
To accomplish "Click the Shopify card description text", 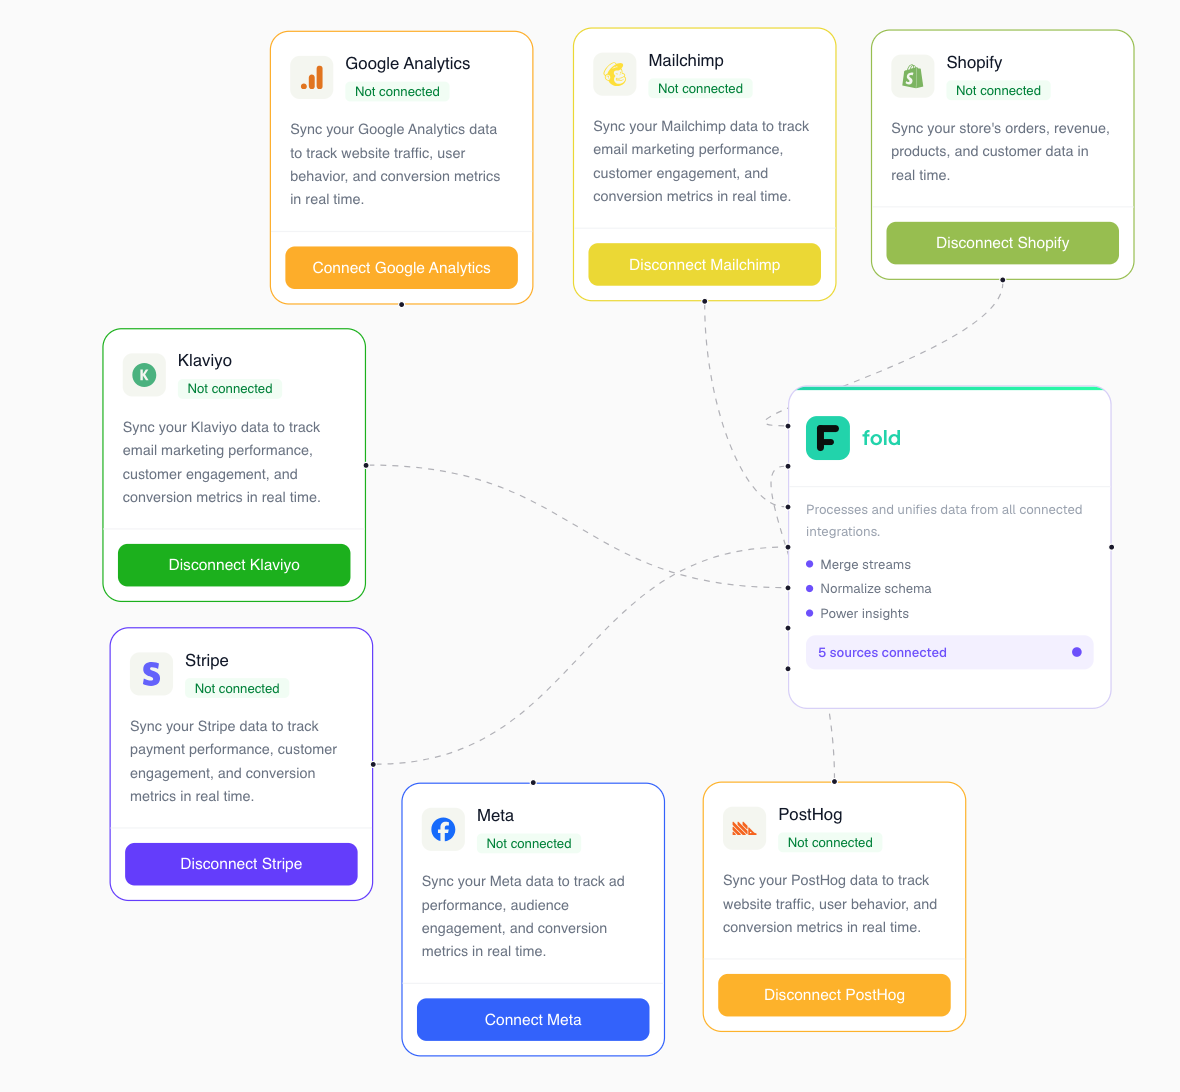I will click(x=1000, y=151).
